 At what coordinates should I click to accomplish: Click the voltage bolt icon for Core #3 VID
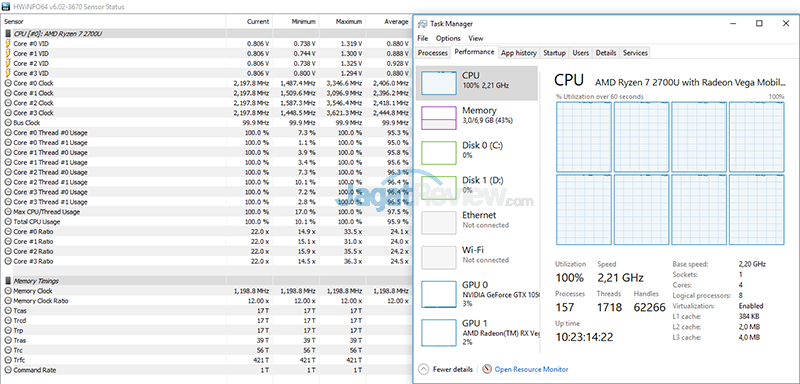click(x=8, y=73)
